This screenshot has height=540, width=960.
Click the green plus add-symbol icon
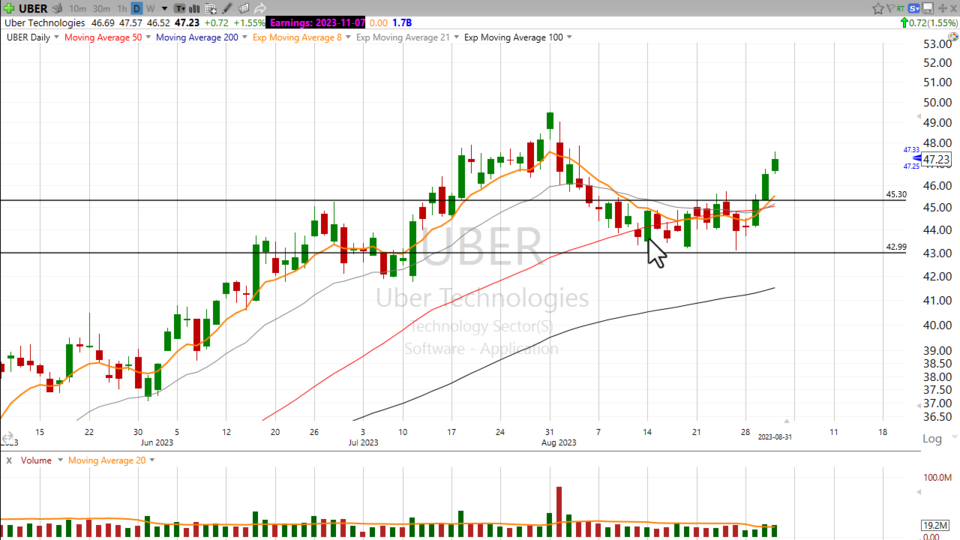pos(9,8)
